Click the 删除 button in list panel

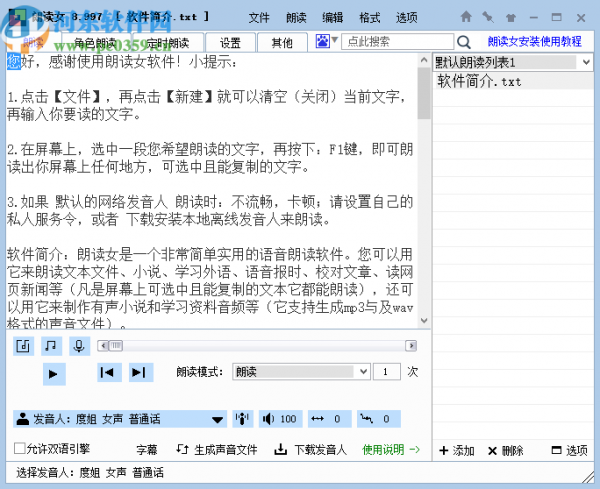coord(505,451)
